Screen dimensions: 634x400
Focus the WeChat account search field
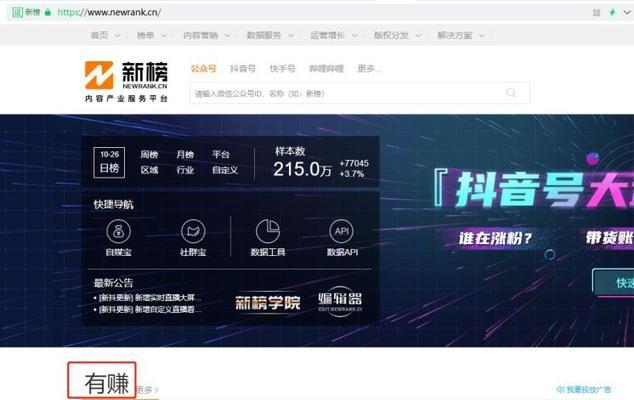point(359,93)
